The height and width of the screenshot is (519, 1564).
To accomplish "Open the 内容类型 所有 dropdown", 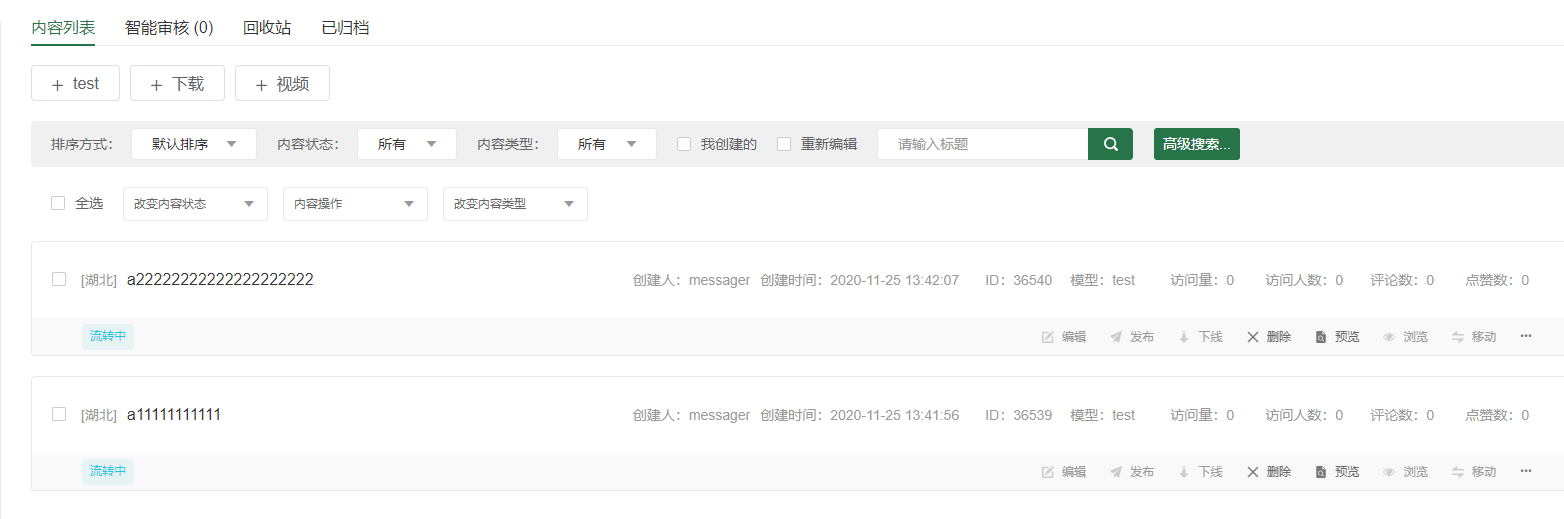I will tap(607, 144).
